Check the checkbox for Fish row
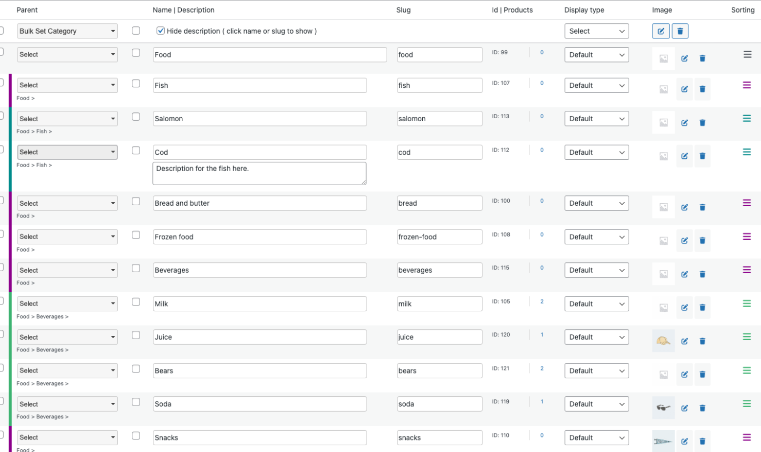 [136, 84]
